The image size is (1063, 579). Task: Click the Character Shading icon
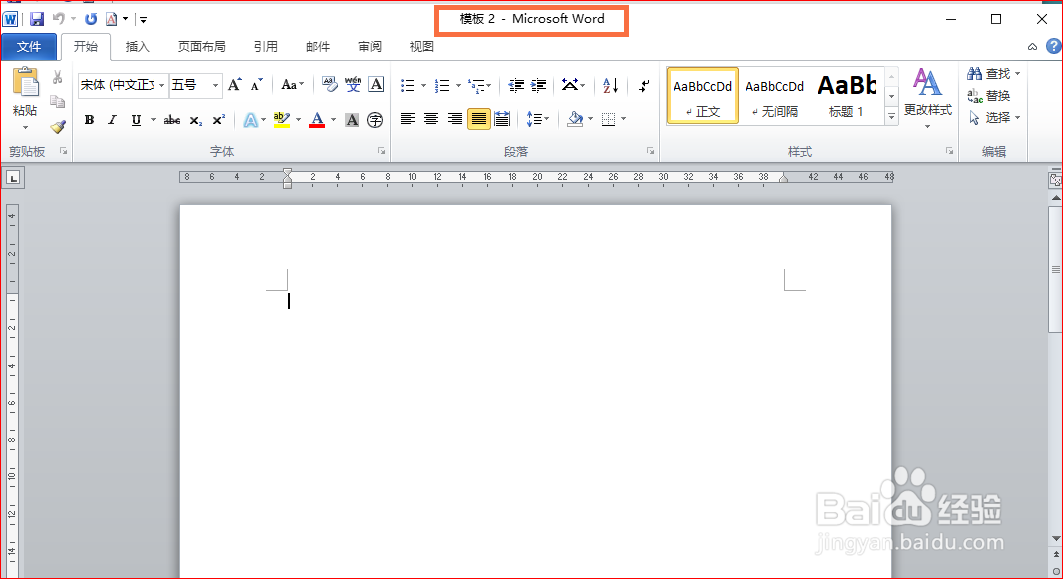click(352, 120)
